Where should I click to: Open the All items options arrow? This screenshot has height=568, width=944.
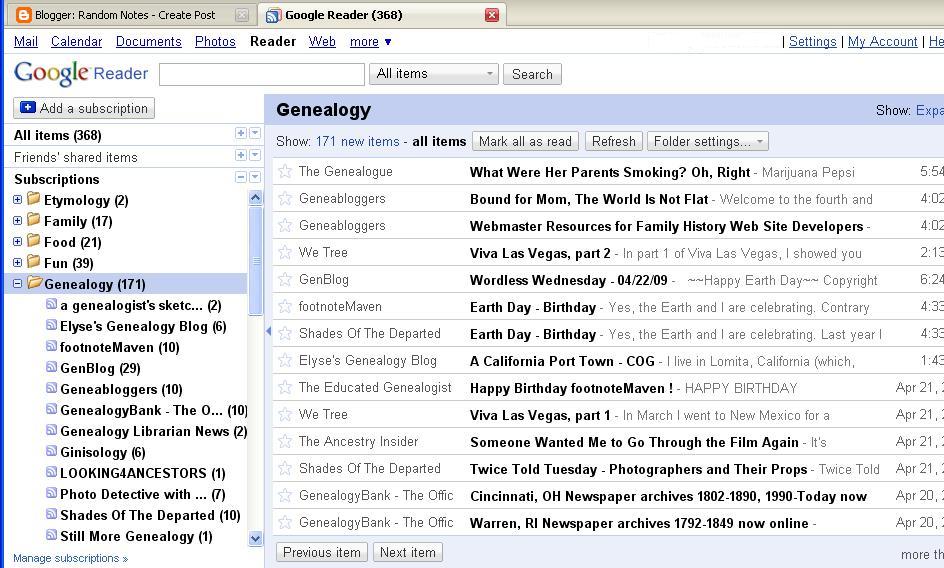pos(255,133)
